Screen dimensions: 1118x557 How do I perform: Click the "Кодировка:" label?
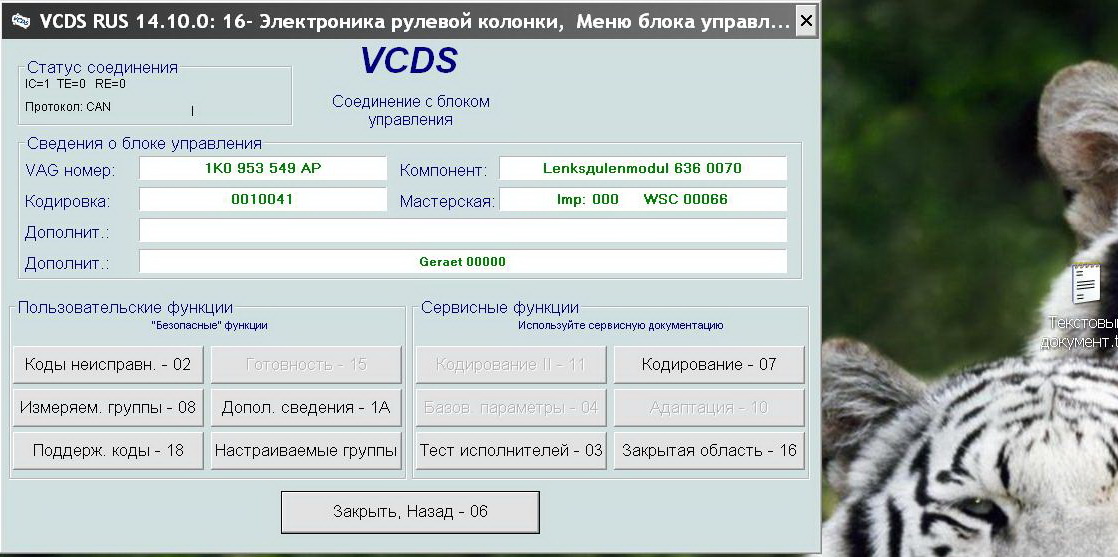point(68,202)
